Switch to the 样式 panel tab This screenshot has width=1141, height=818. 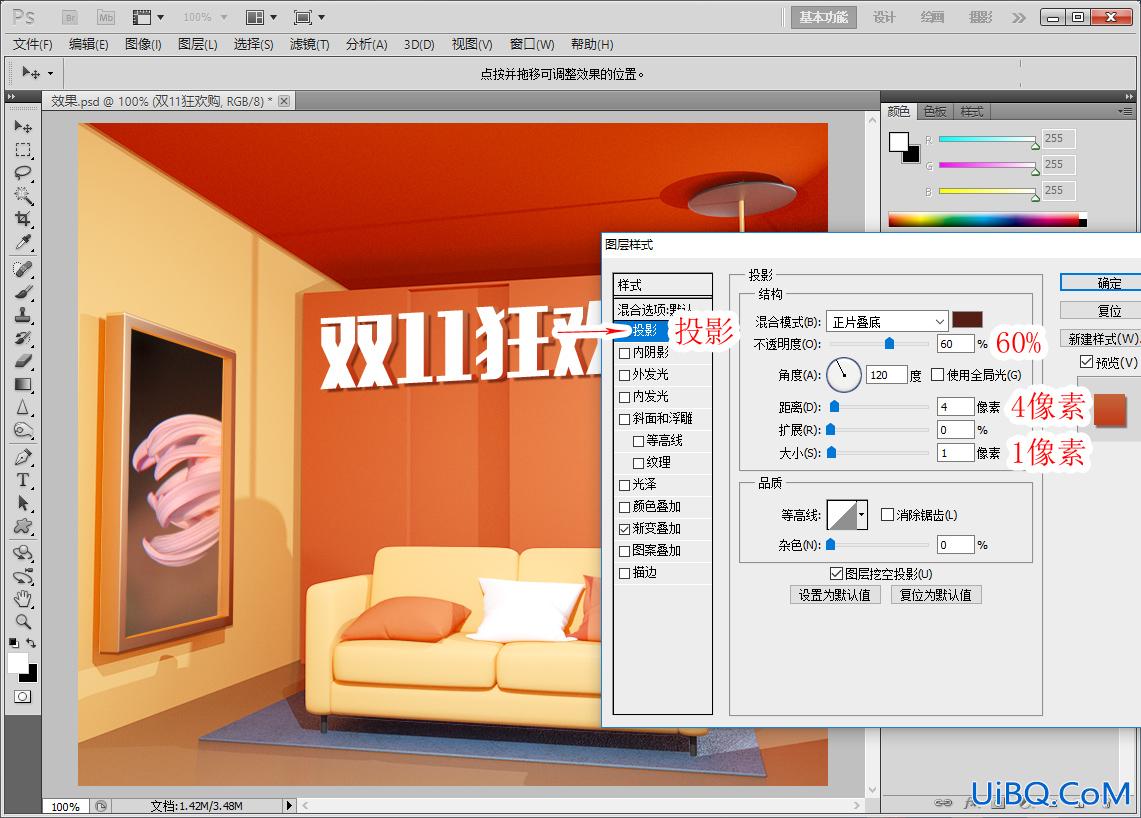971,111
